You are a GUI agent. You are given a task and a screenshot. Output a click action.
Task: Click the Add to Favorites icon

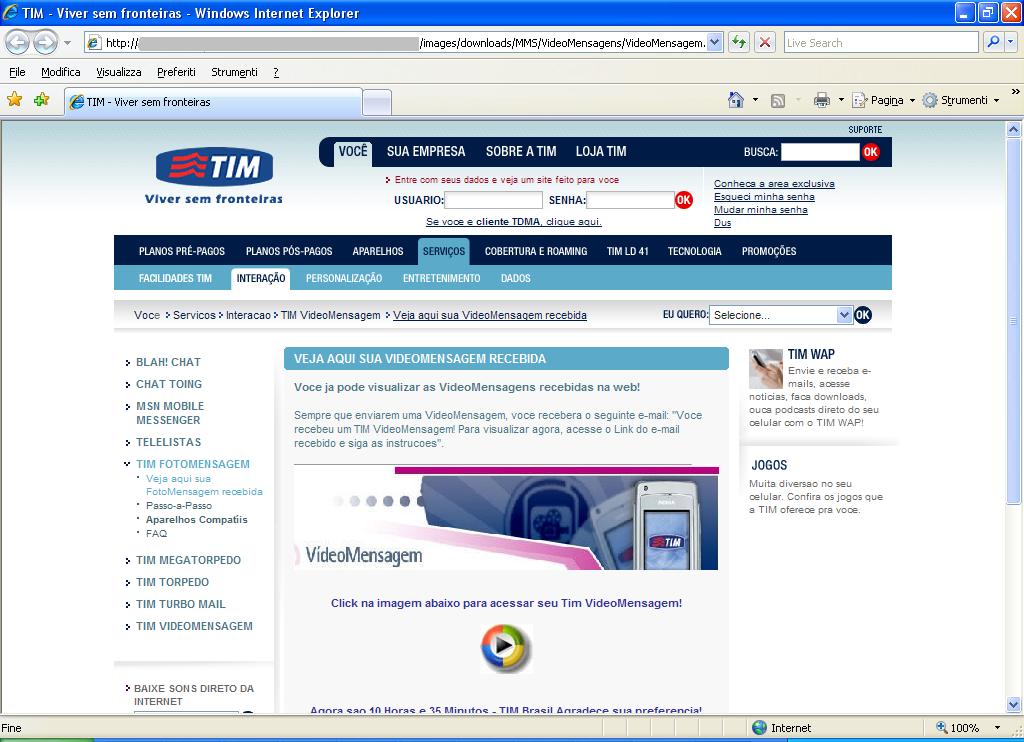click(x=42, y=99)
